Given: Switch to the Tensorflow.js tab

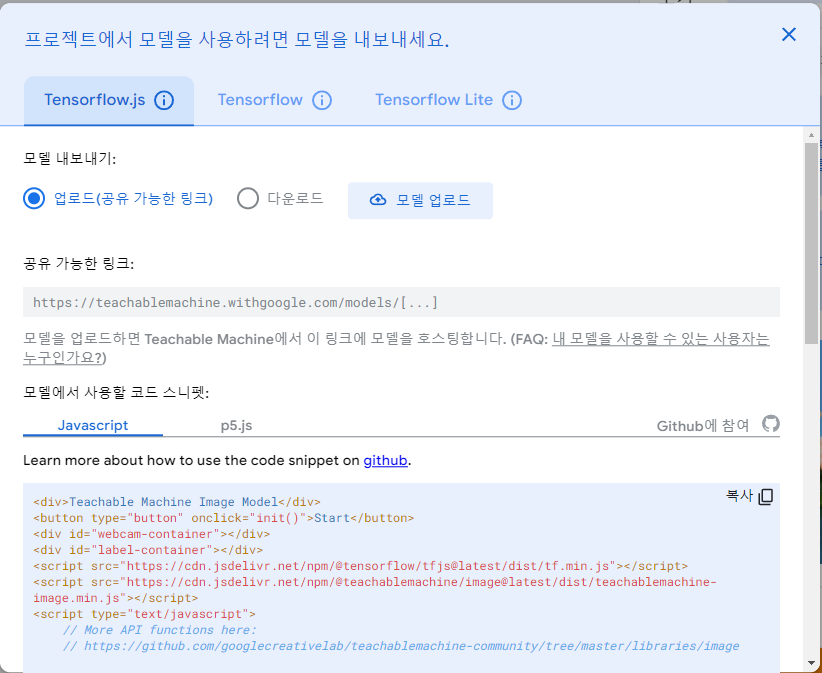Looking at the screenshot, I should click(109, 101).
